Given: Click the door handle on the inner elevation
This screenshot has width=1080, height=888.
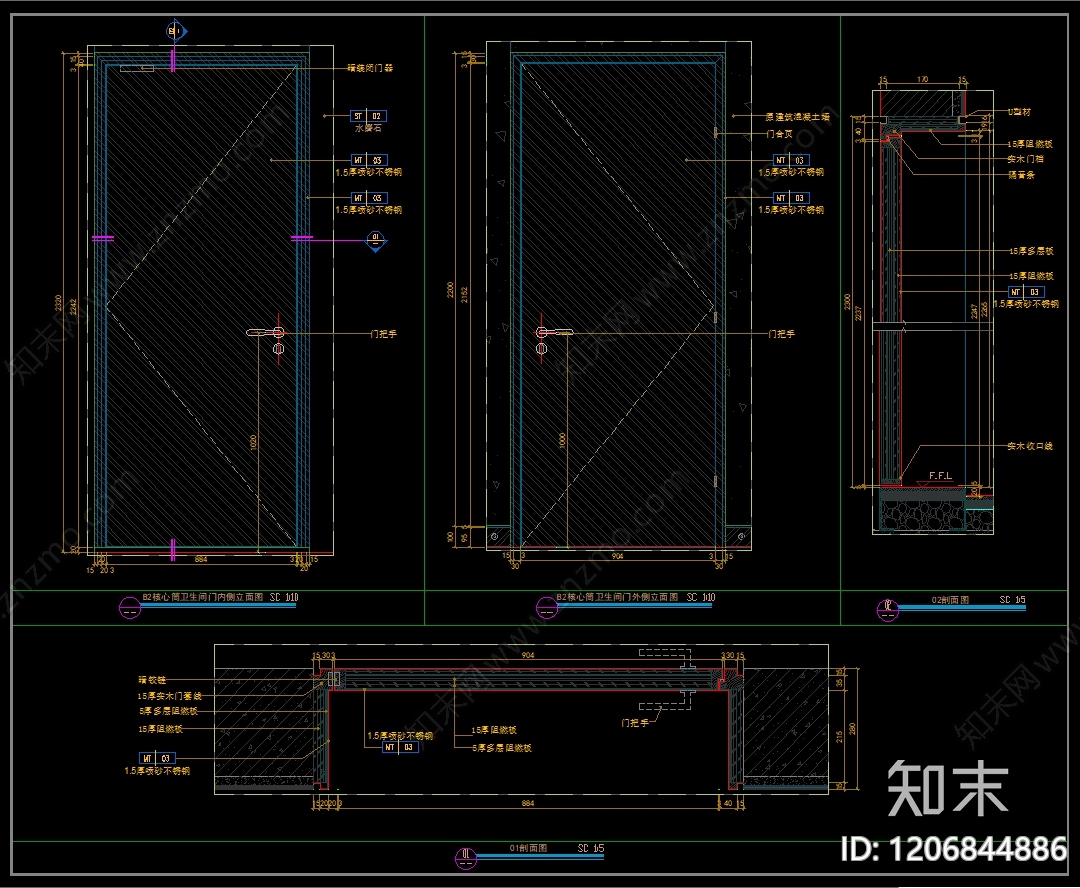Looking at the screenshot, I should (x=266, y=333).
